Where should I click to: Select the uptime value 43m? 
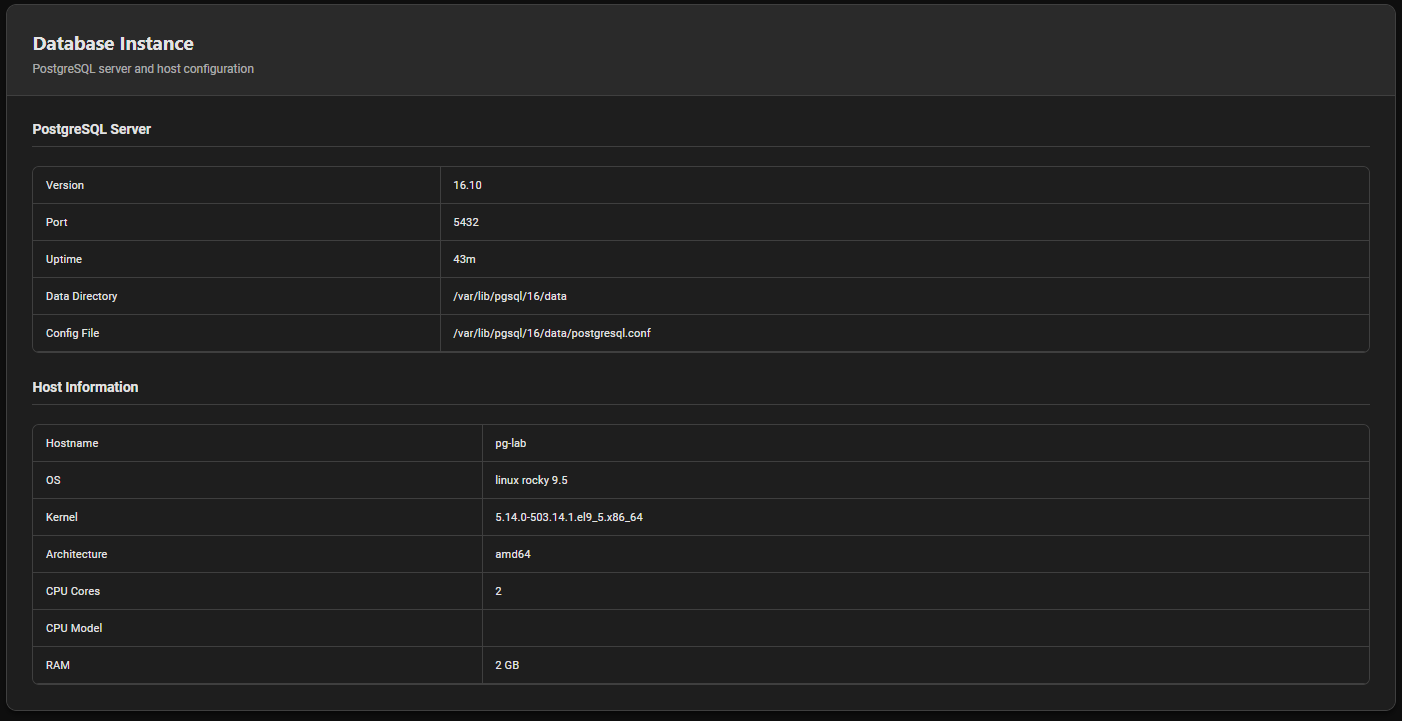click(464, 259)
